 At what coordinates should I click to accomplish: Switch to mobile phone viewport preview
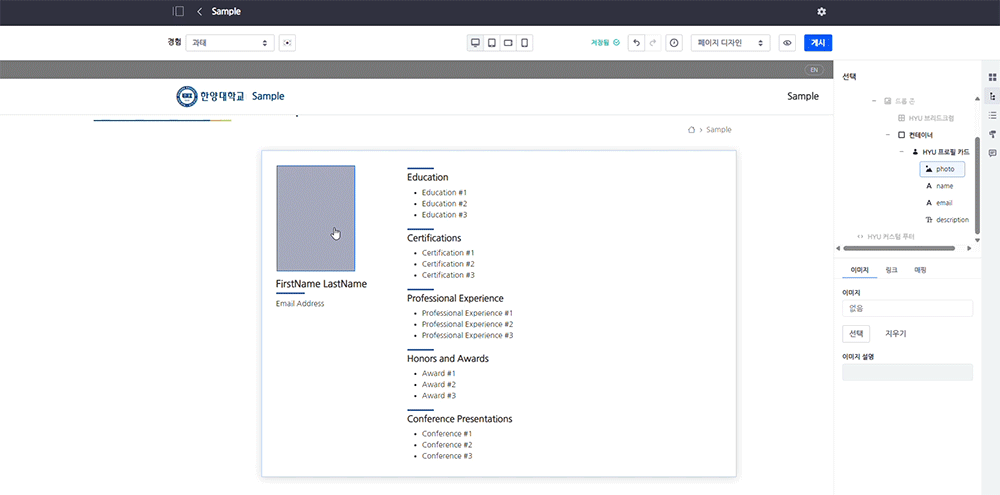point(524,43)
